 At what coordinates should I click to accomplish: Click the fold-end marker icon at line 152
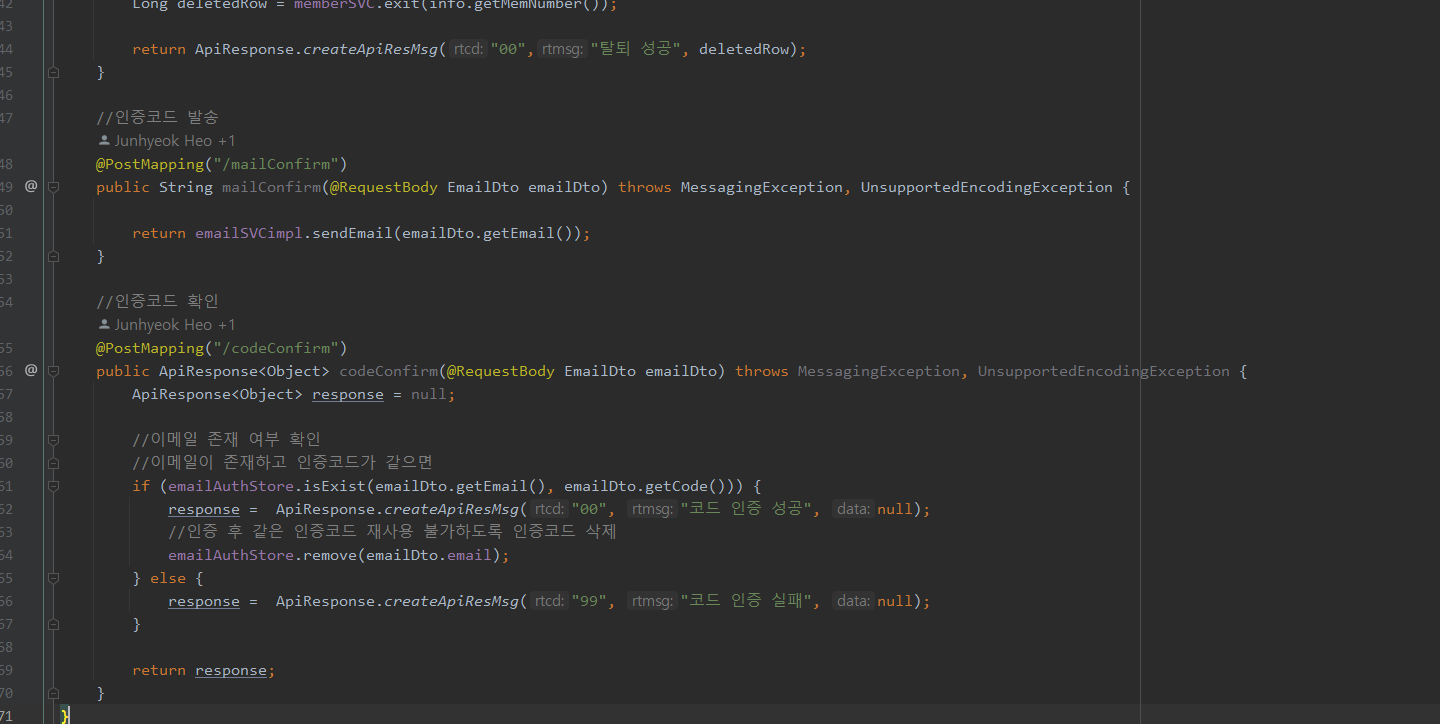(x=53, y=256)
